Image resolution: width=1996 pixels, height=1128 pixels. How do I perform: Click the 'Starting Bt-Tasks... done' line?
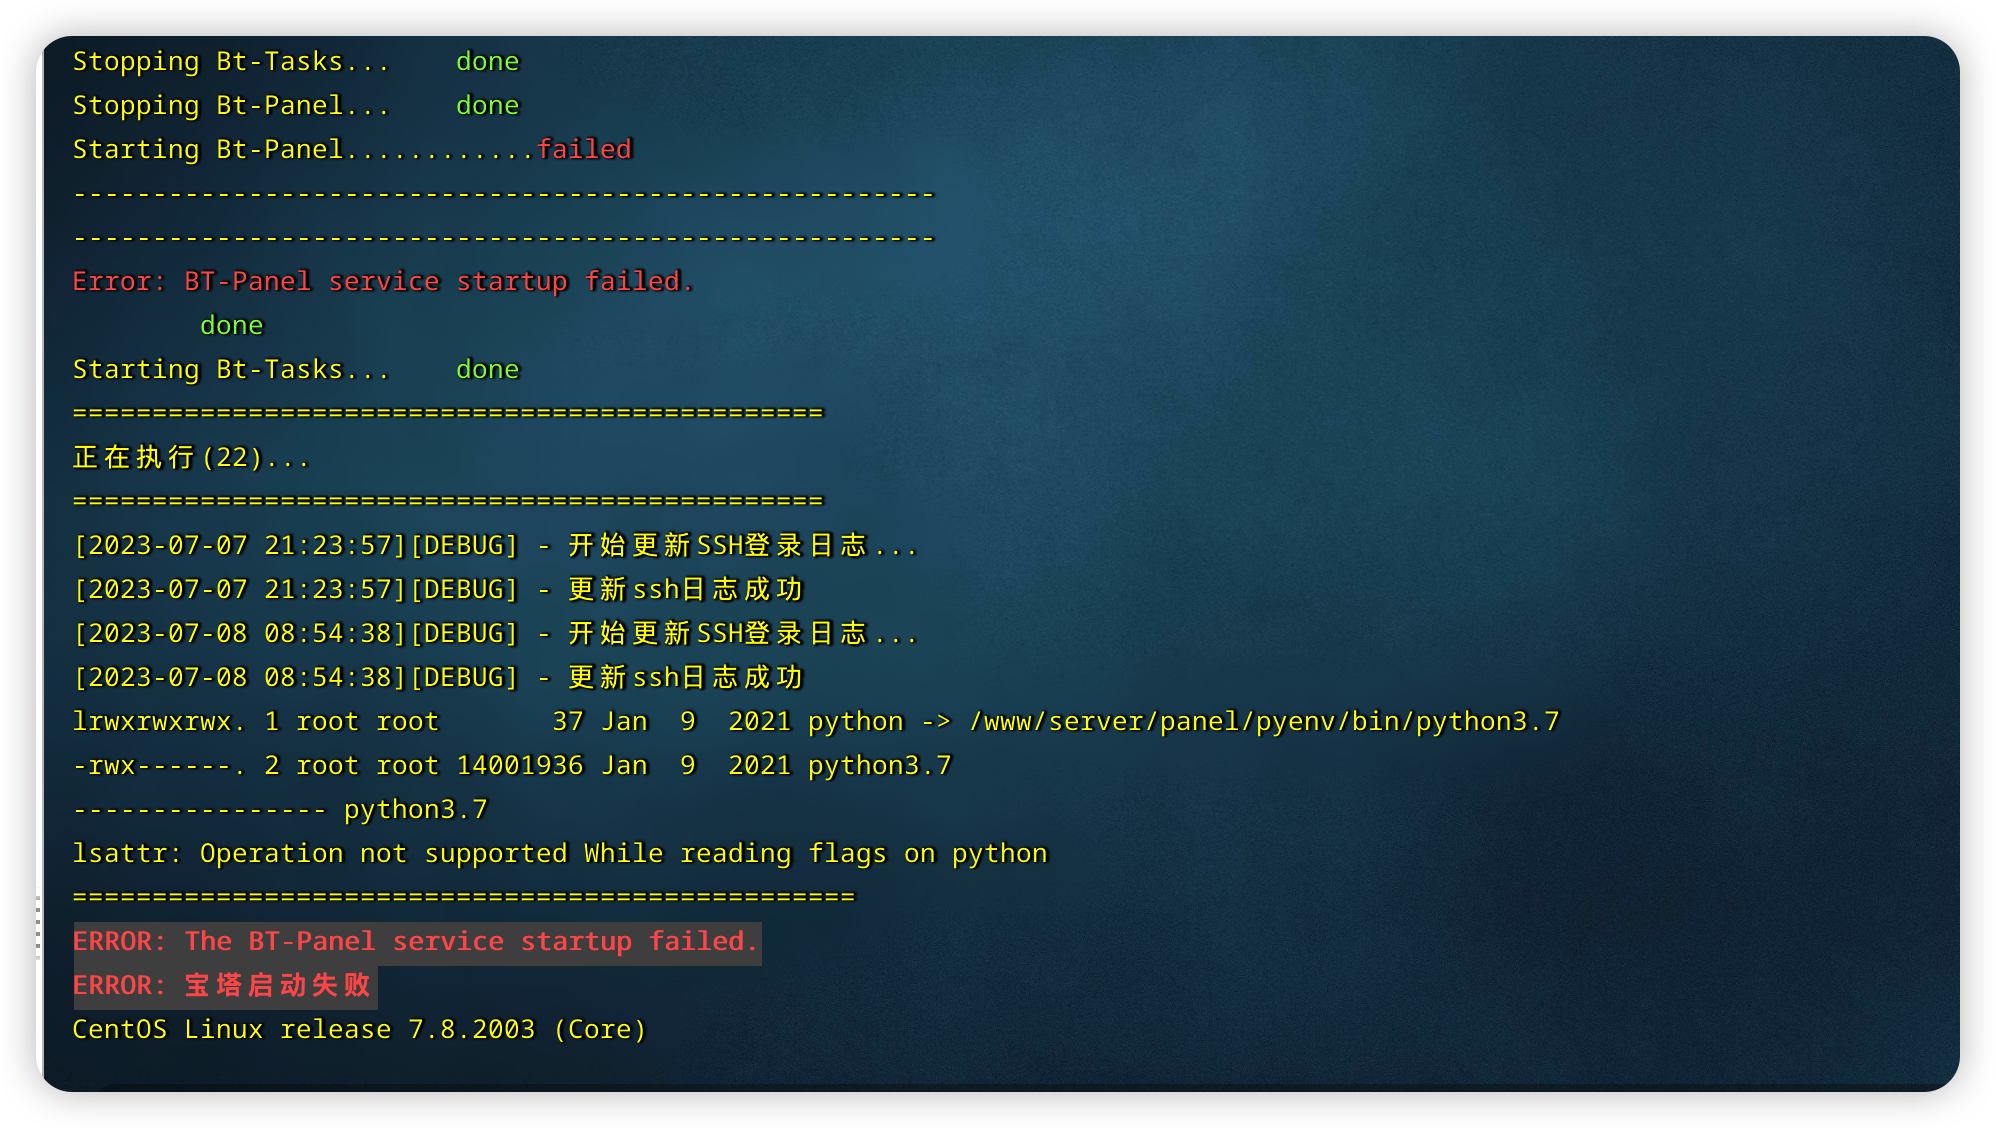pos(296,370)
